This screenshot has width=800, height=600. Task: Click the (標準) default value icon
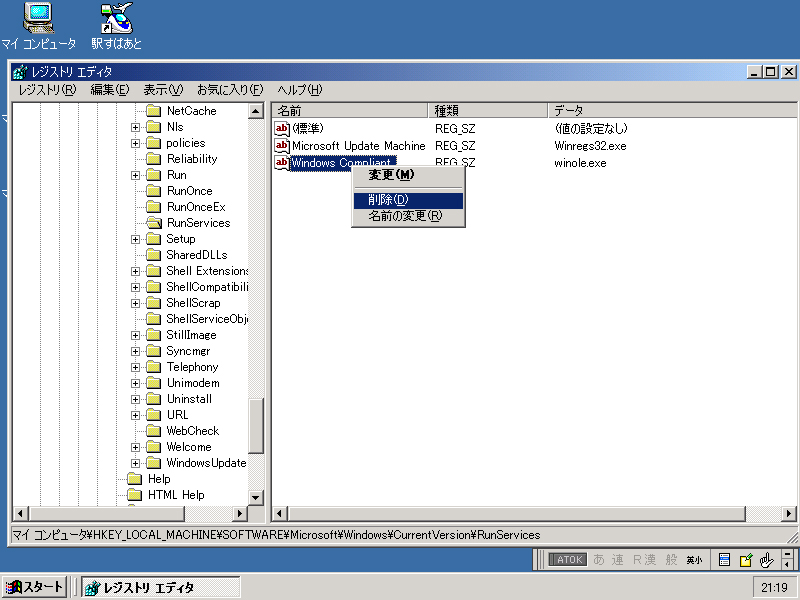tap(282, 129)
